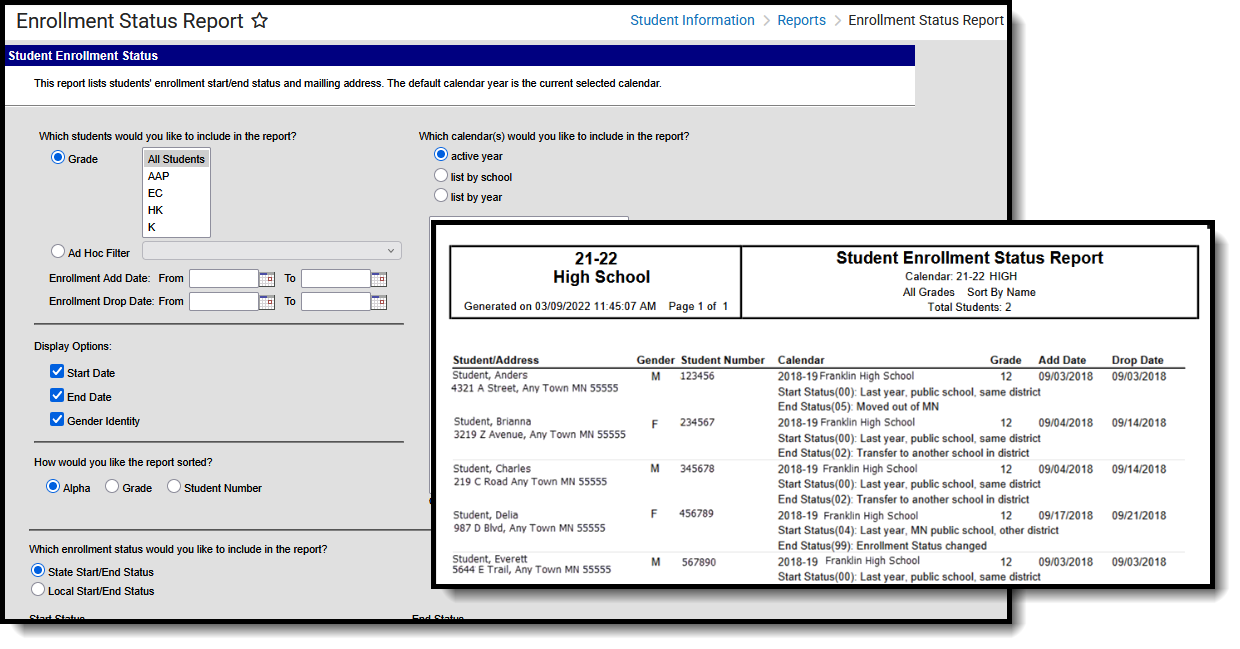Image resolution: width=1240 pixels, height=649 pixels.
Task: Click Add Date column header in report
Action: (1062, 360)
